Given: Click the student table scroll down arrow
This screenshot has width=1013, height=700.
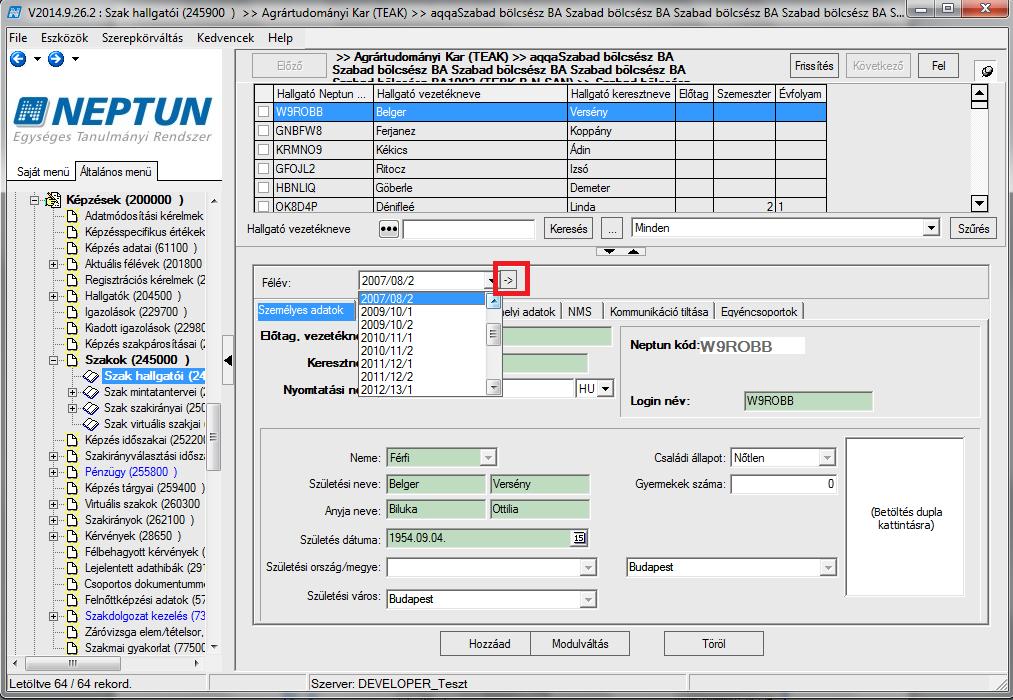Looking at the screenshot, I should coord(979,204).
